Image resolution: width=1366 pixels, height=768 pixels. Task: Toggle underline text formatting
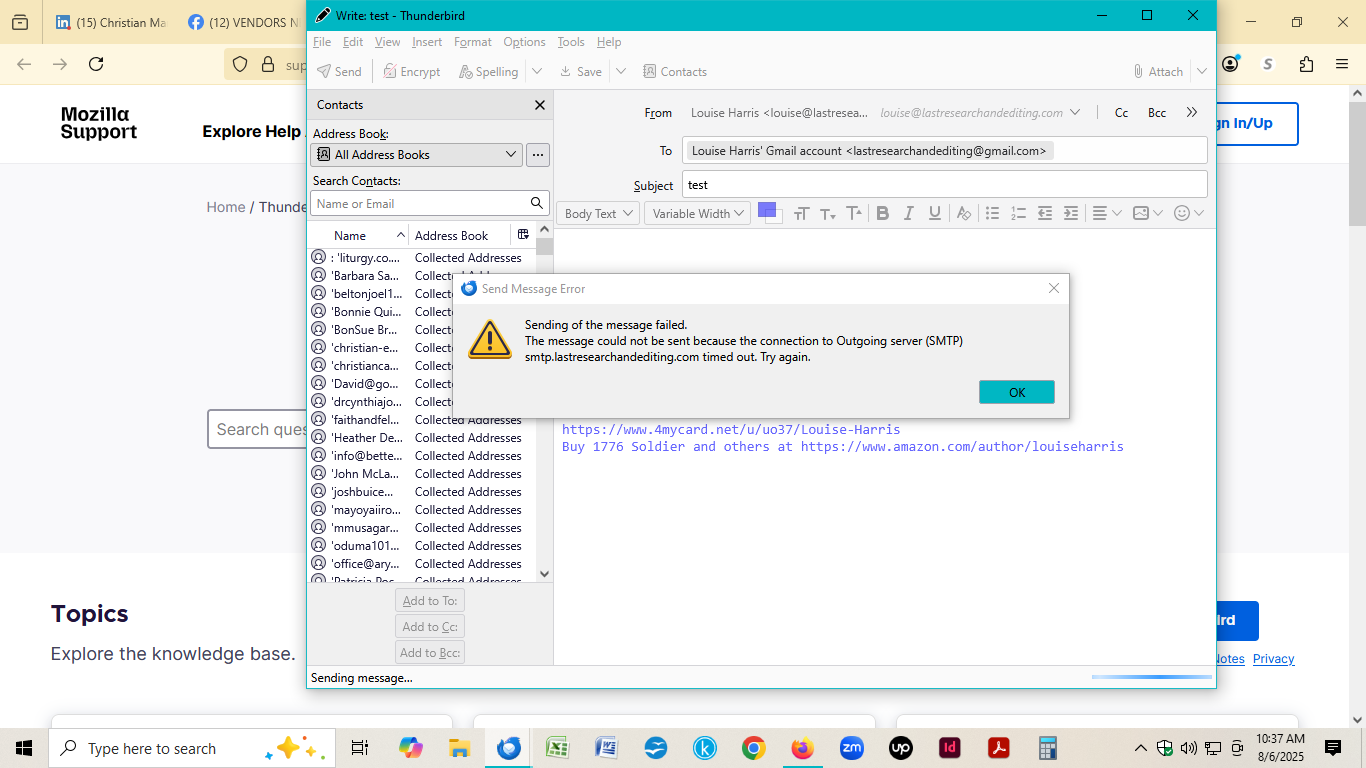(x=934, y=213)
